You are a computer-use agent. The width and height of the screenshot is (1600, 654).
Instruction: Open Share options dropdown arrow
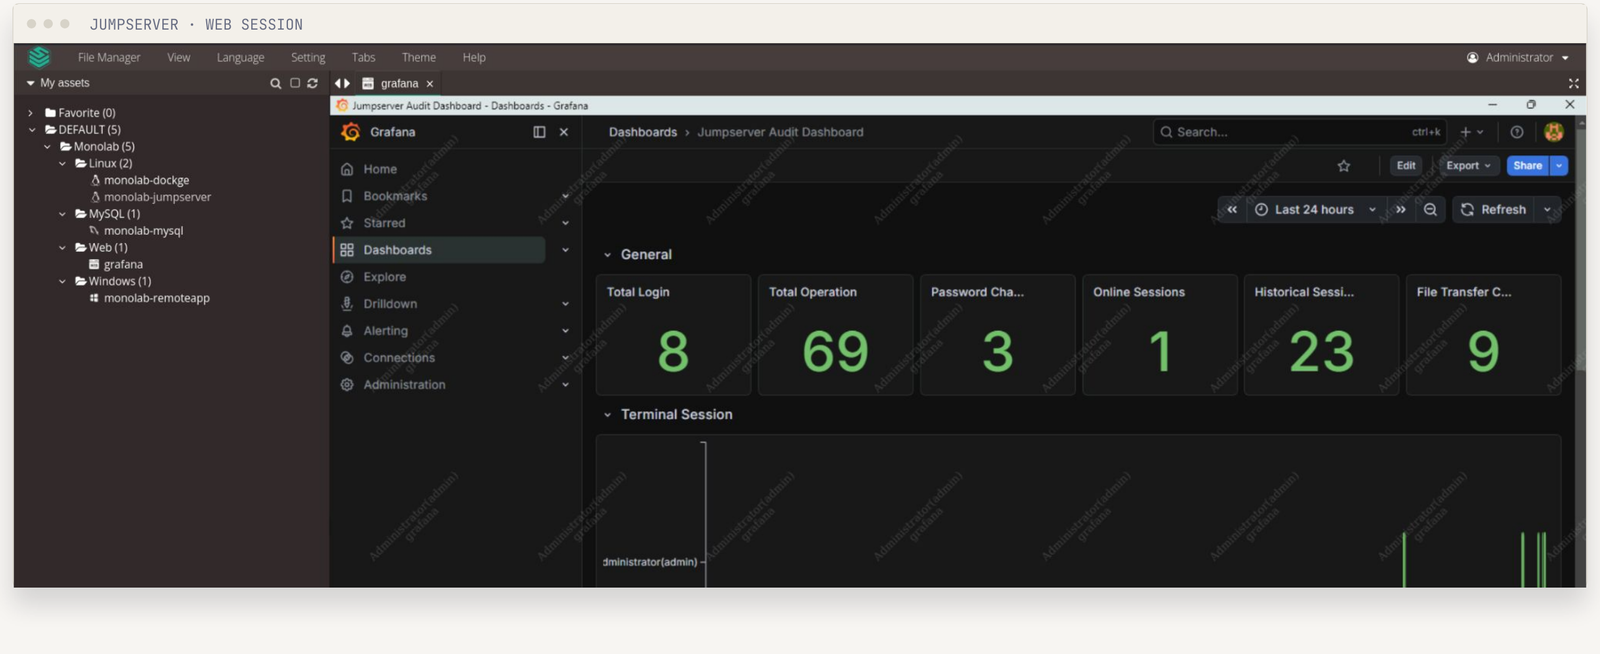click(x=1559, y=166)
